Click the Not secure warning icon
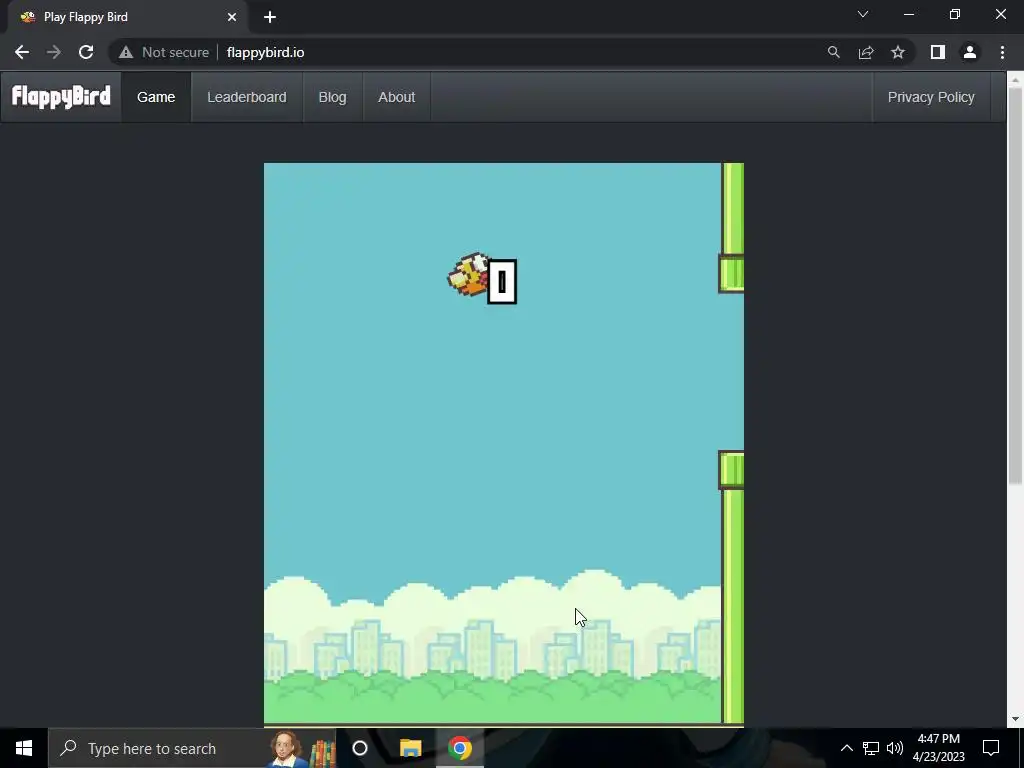The image size is (1024, 768). tap(126, 52)
